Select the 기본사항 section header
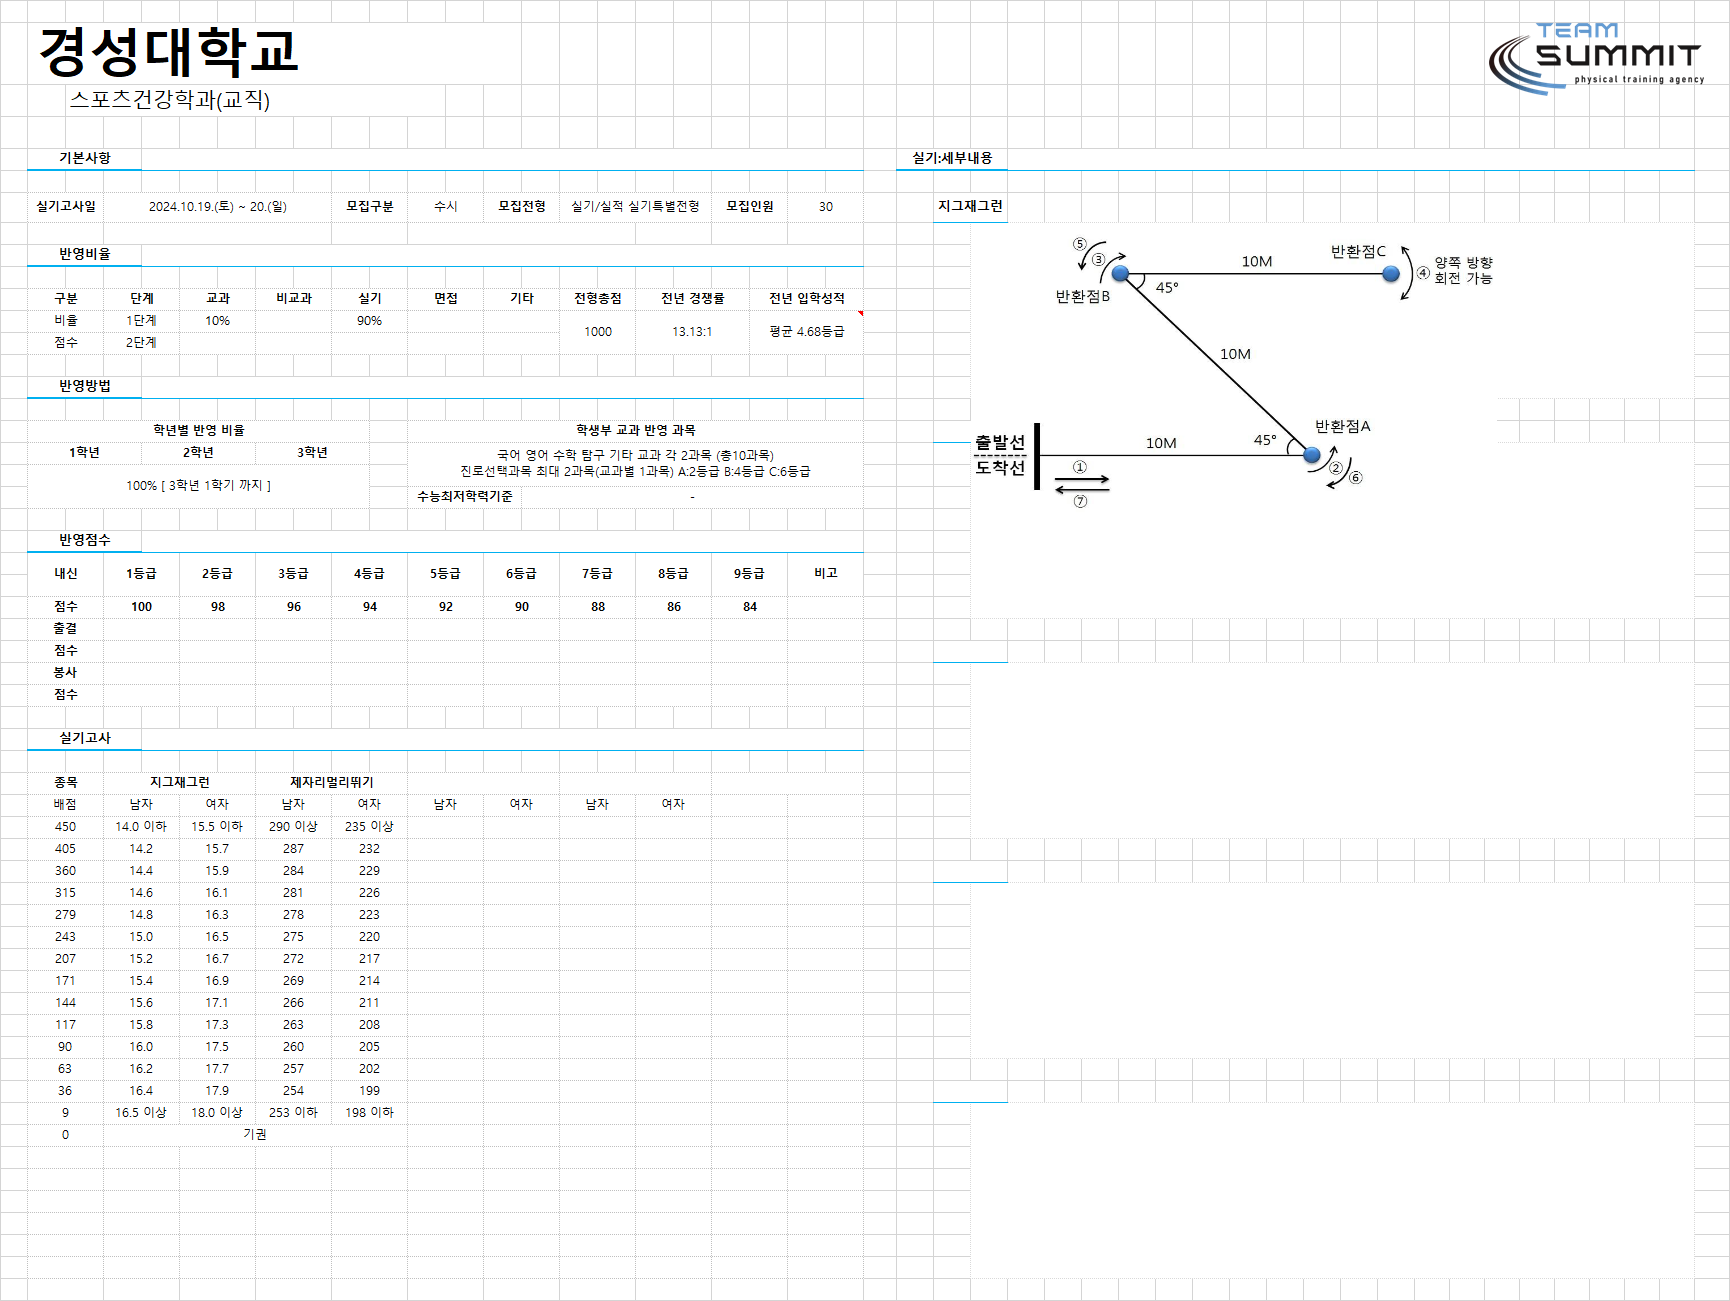This screenshot has height=1301, width=1730. [x=85, y=158]
